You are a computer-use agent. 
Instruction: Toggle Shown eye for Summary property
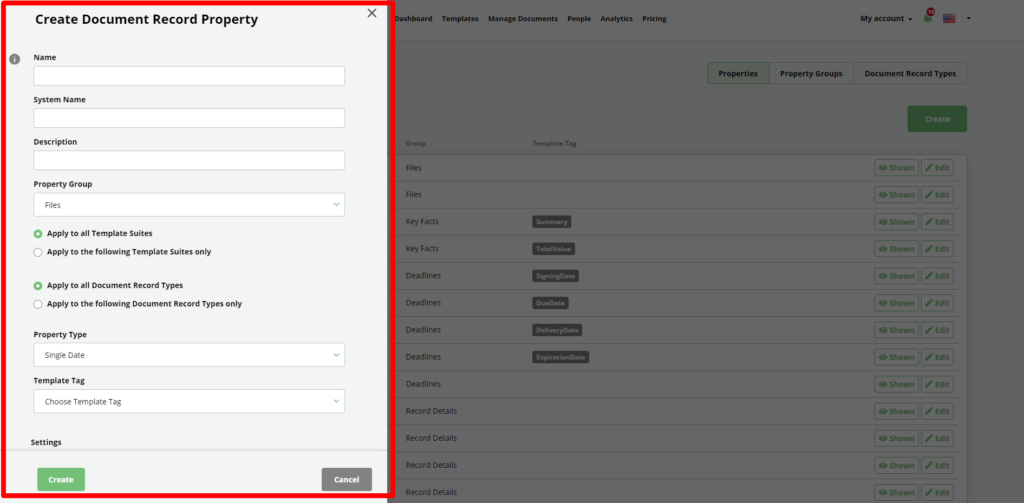coord(895,222)
